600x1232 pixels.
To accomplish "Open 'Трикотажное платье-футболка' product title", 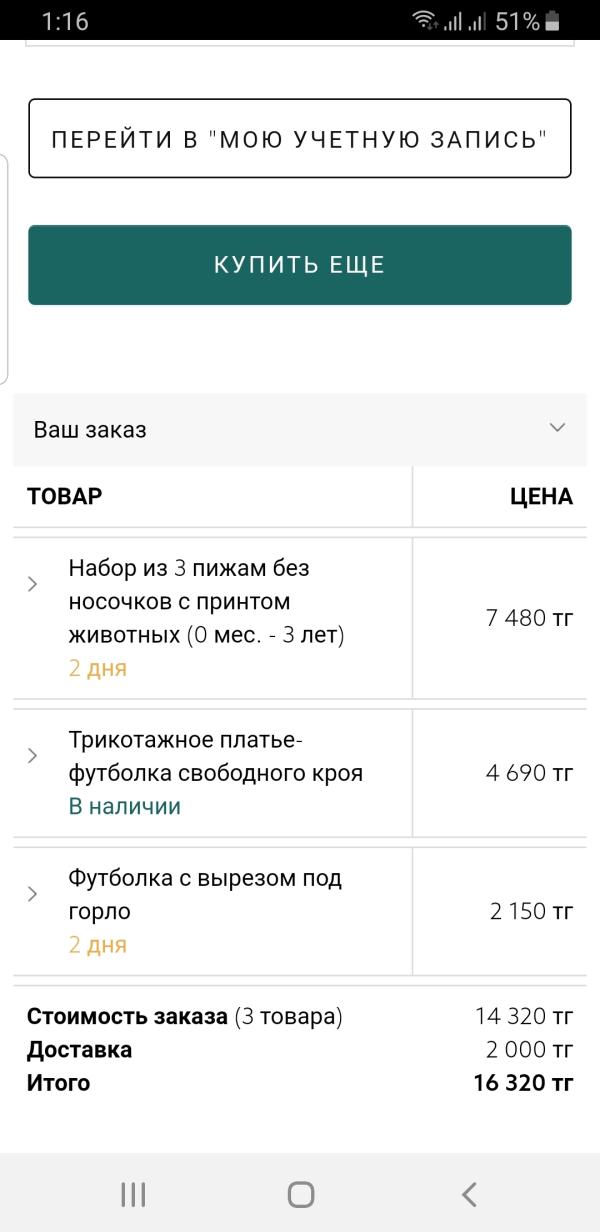I will pyautogui.click(x=215, y=756).
